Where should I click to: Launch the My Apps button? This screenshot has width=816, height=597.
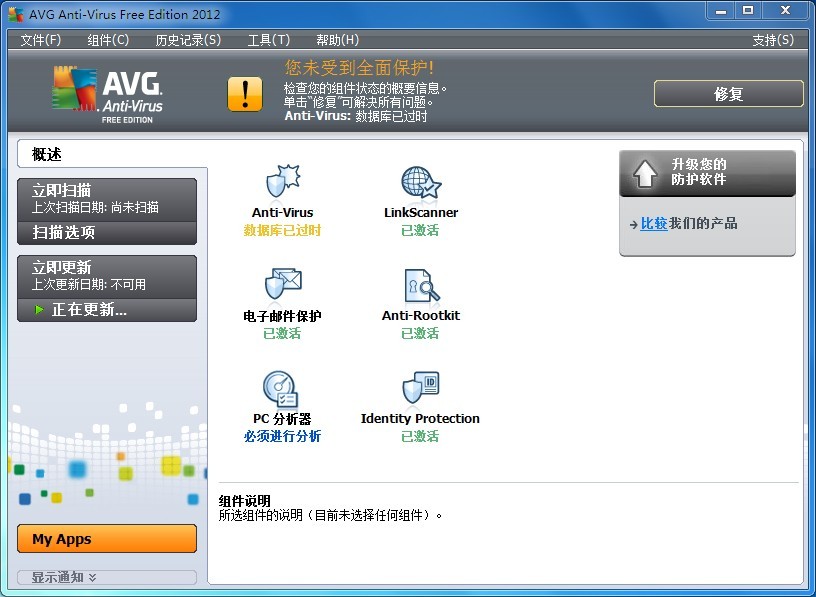[107, 539]
